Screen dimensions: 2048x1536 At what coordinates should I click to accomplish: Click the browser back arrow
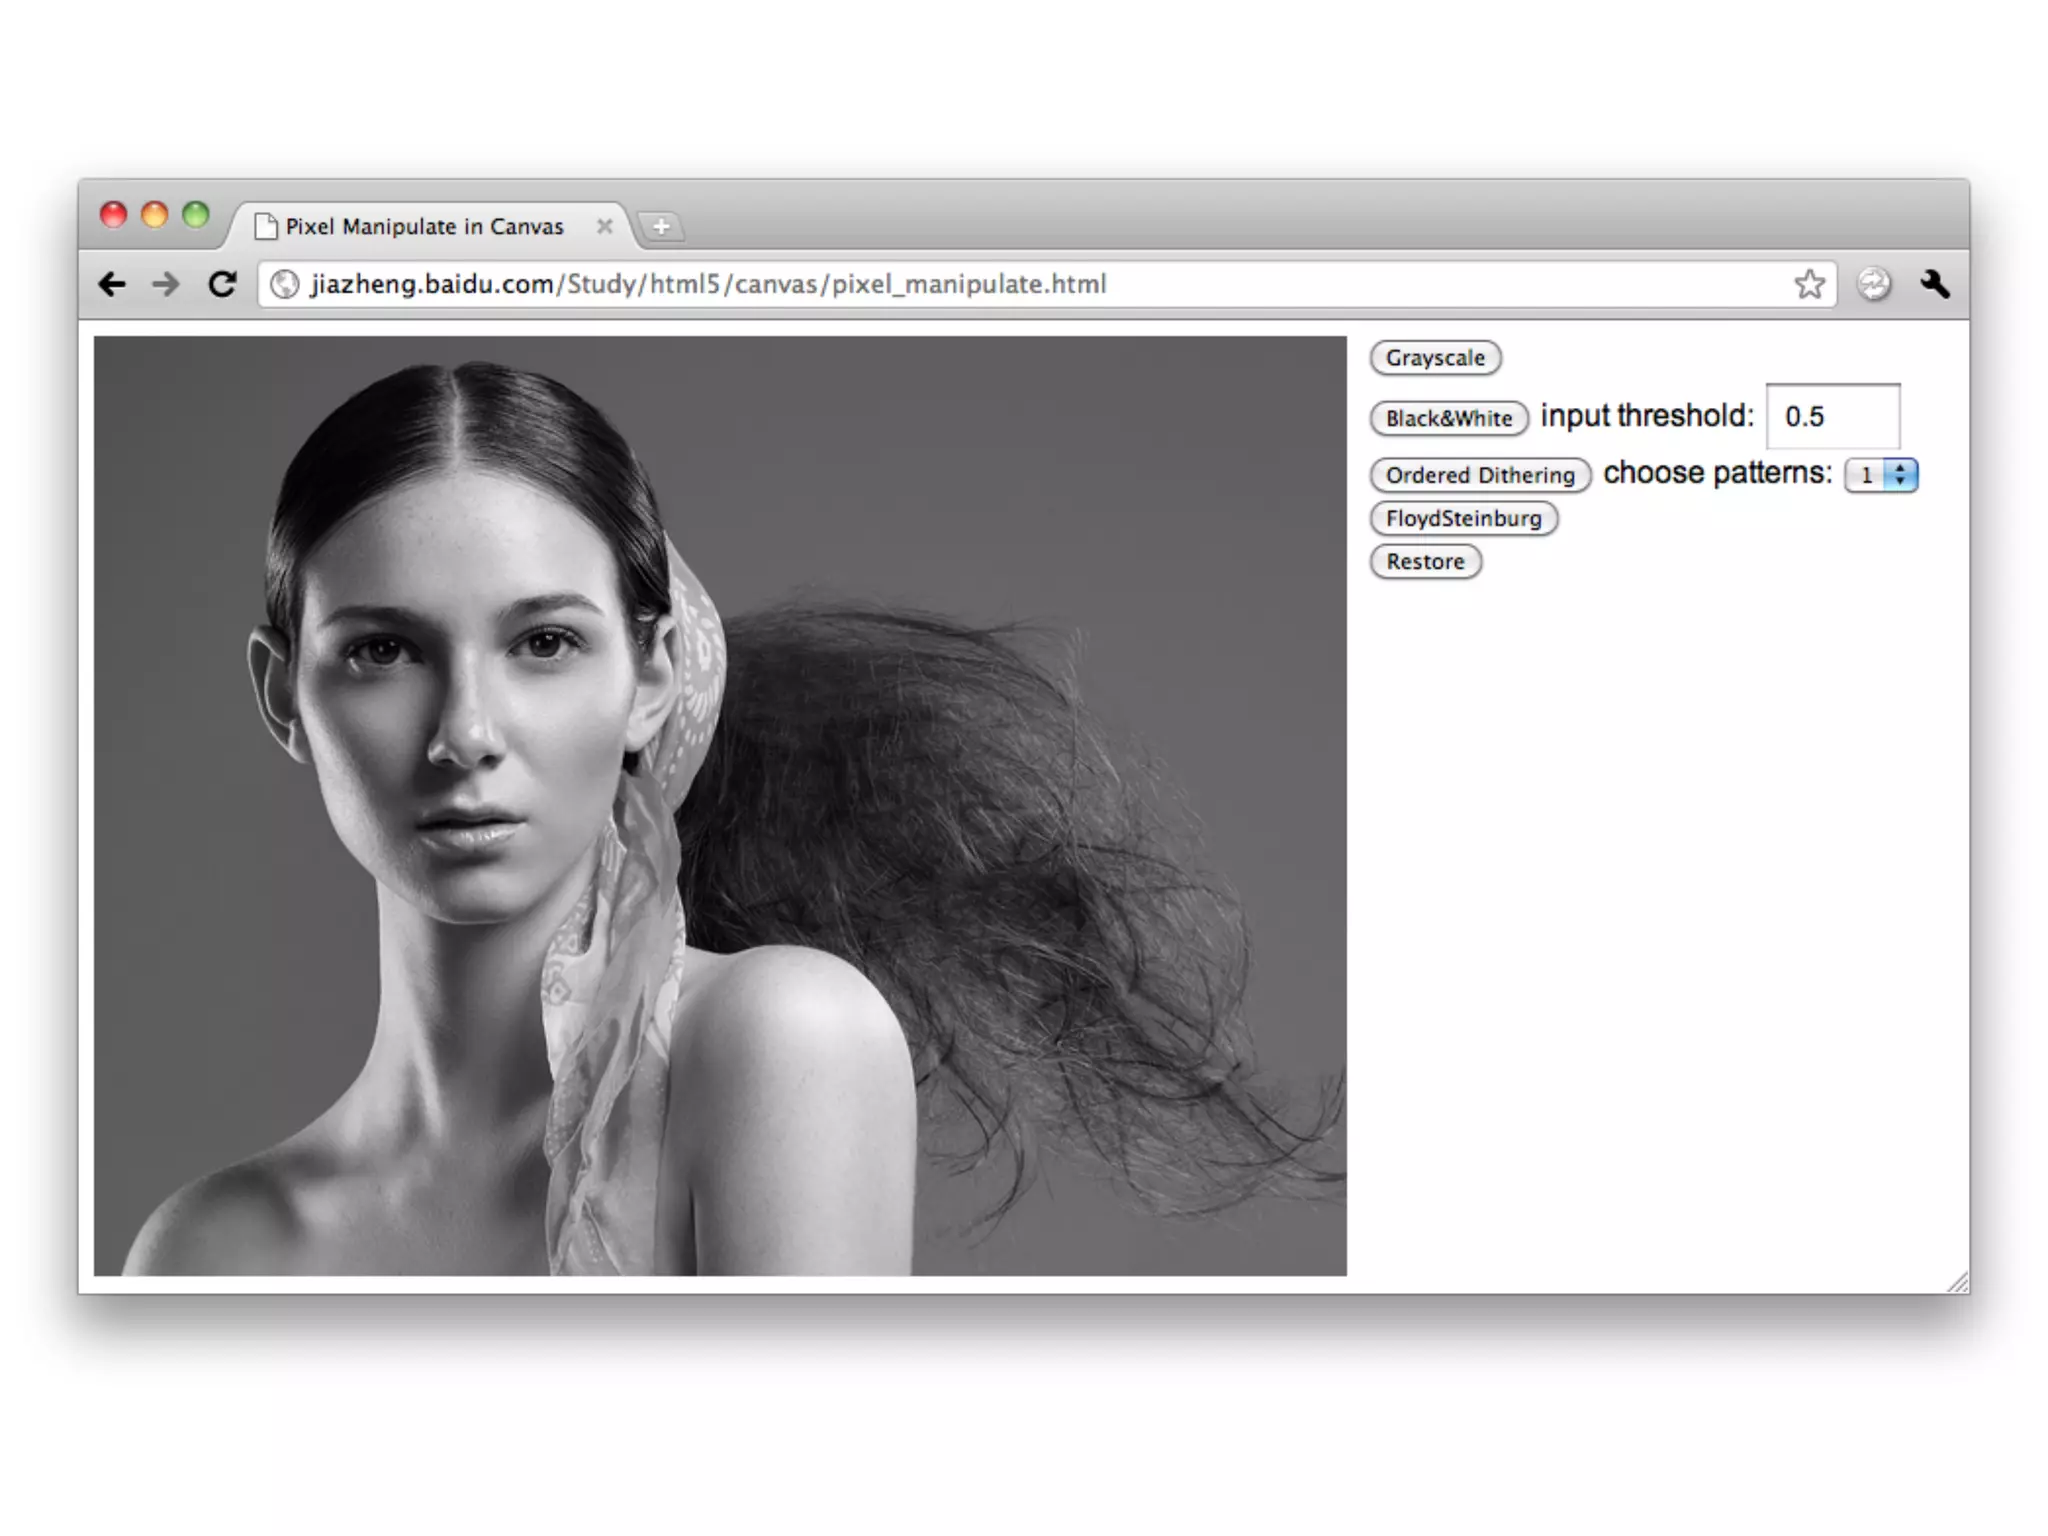coord(112,285)
